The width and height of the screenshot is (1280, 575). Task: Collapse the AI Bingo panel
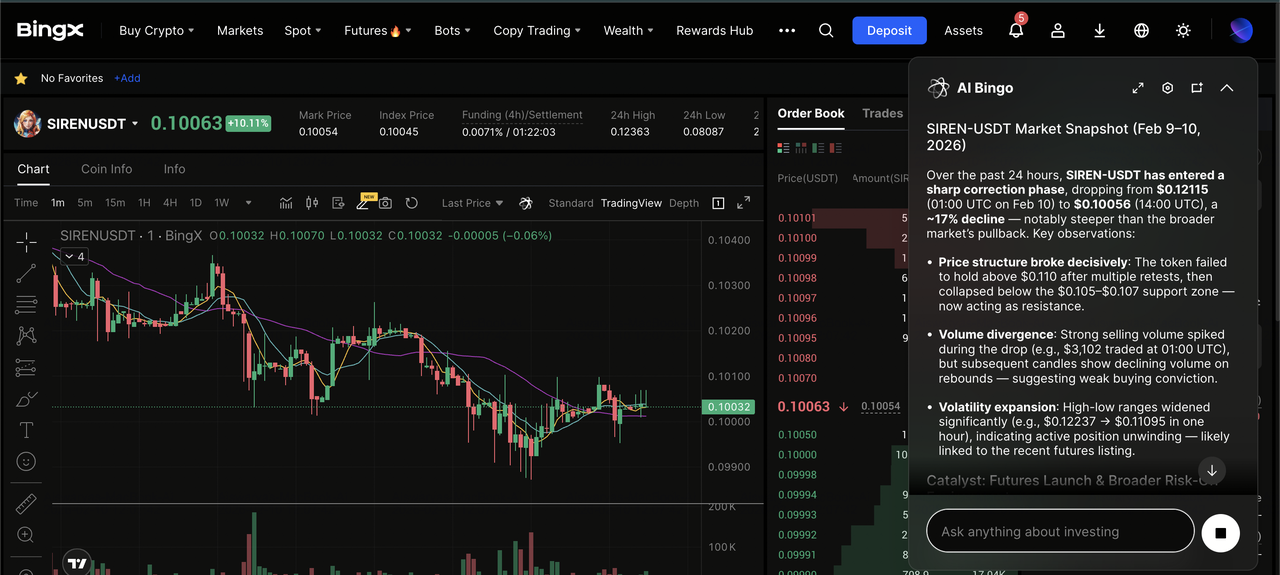click(1227, 88)
